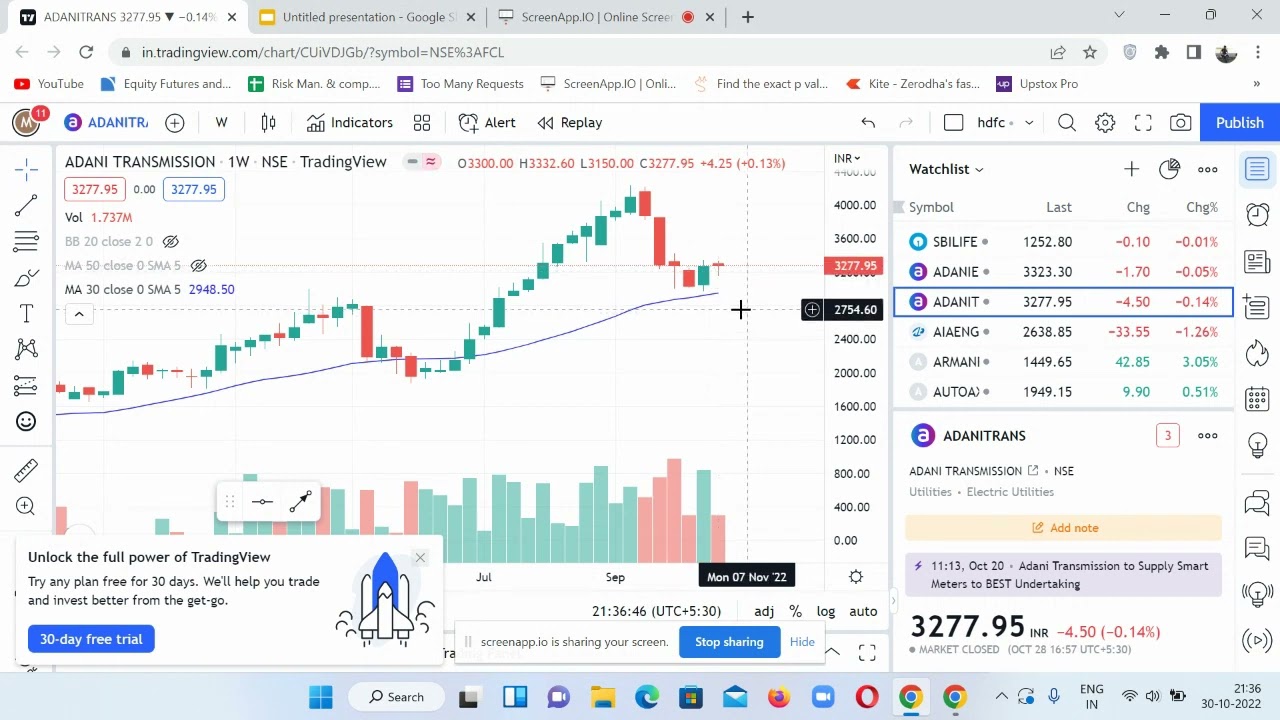Screen dimensions: 1280x720
Task: Open the economic calendar icon
Action: (1257, 400)
